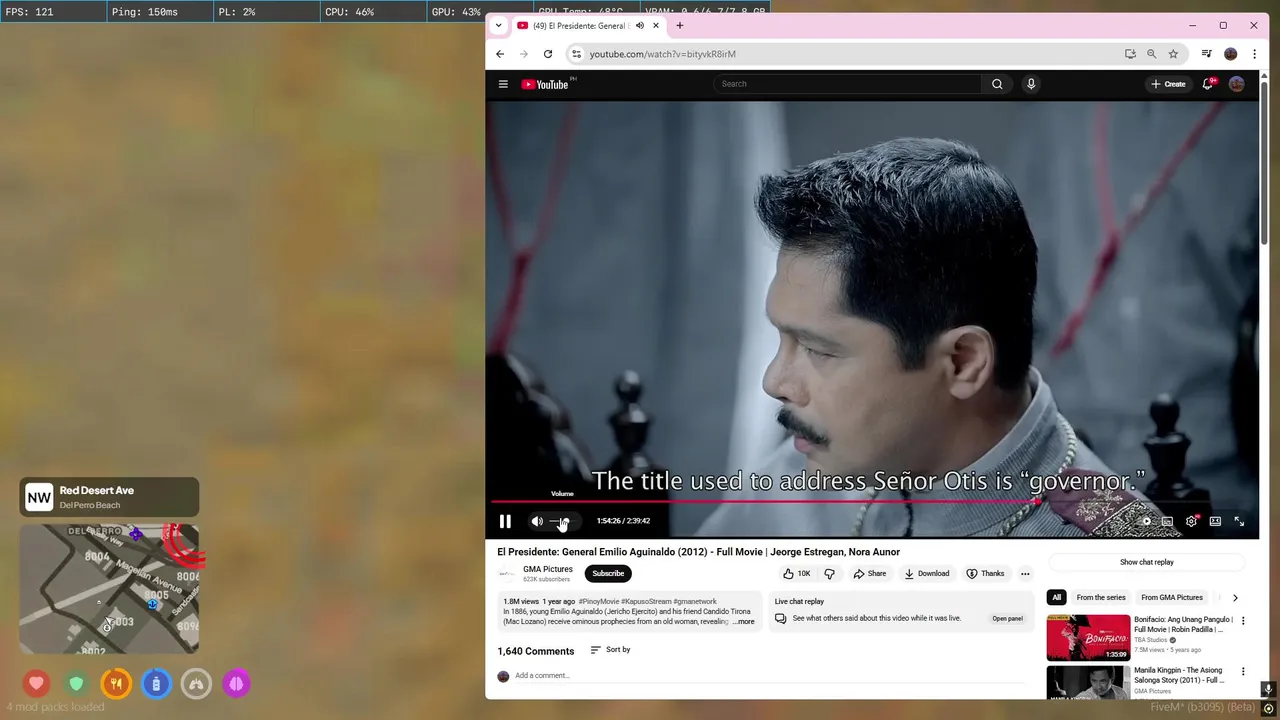
Task: Open the Chrome profile avatar
Action: pos(1231,54)
